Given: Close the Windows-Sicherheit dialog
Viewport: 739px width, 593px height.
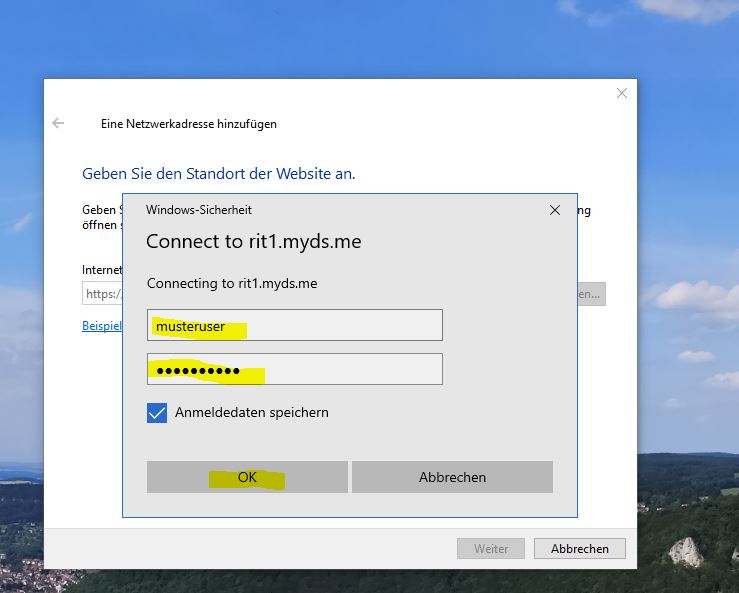Looking at the screenshot, I should [555, 210].
